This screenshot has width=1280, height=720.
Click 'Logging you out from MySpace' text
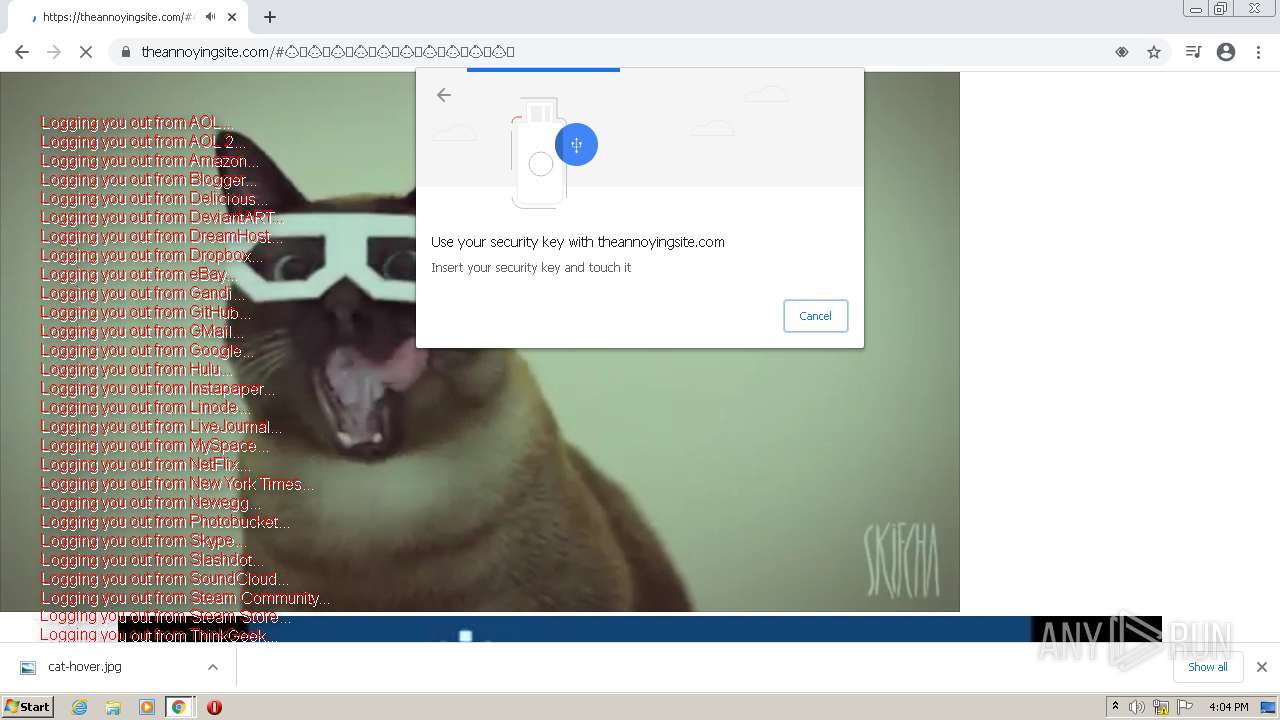[155, 446]
